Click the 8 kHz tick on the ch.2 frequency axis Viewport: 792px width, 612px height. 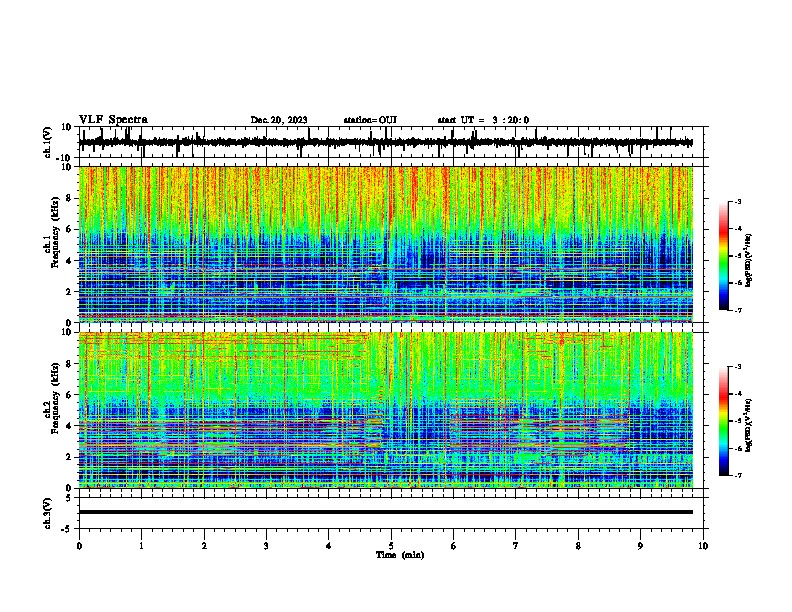(69, 364)
